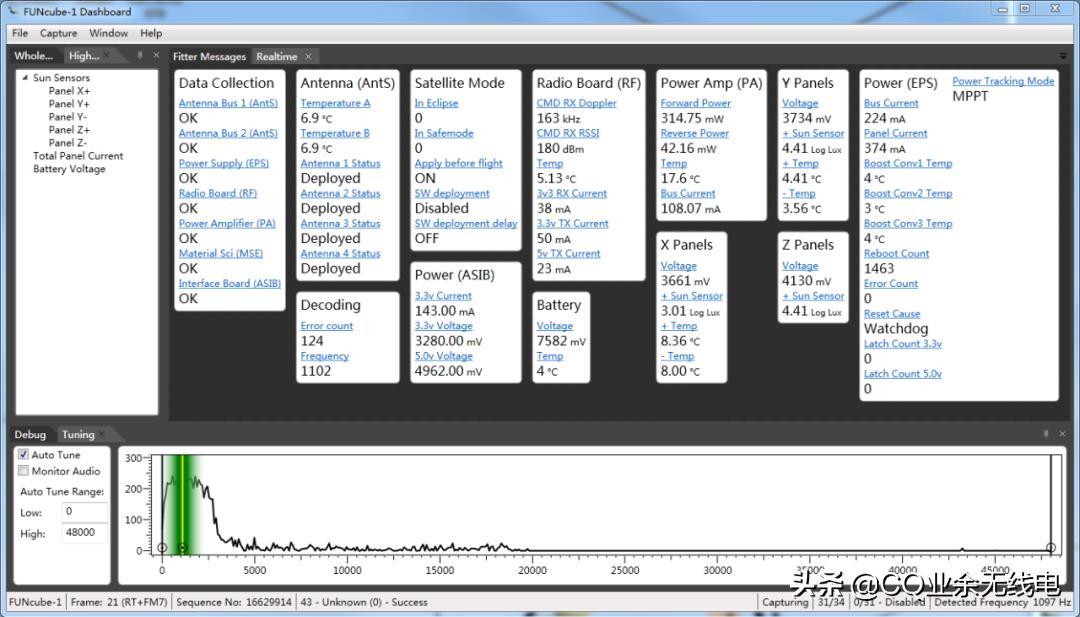Close the Realtime tab
The width and height of the screenshot is (1080, 617).
coord(309,56)
